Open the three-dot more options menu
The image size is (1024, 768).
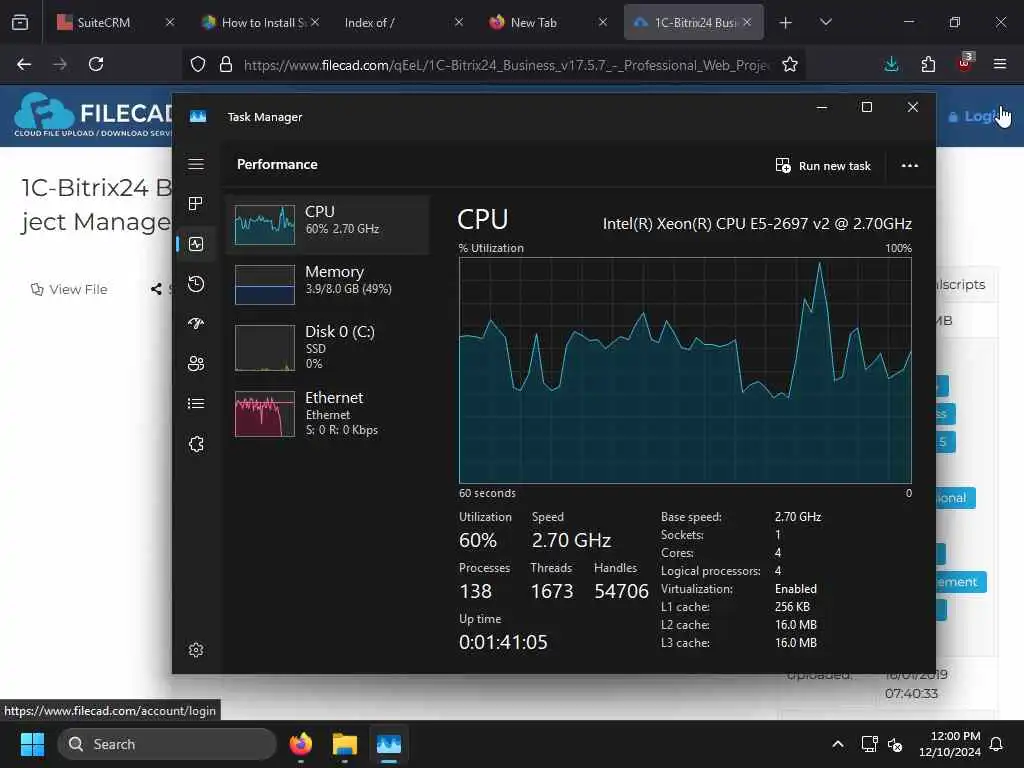click(910, 166)
